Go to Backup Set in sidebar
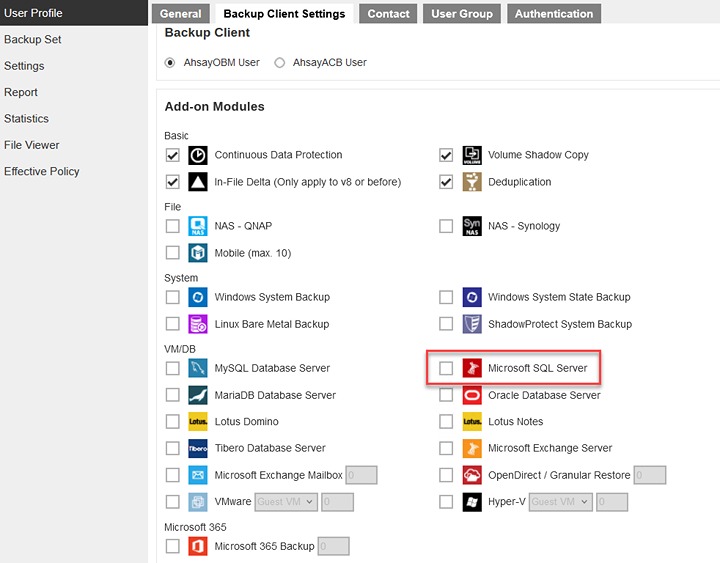Image resolution: width=720 pixels, height=563 pixels. click(x=33, y=40)
